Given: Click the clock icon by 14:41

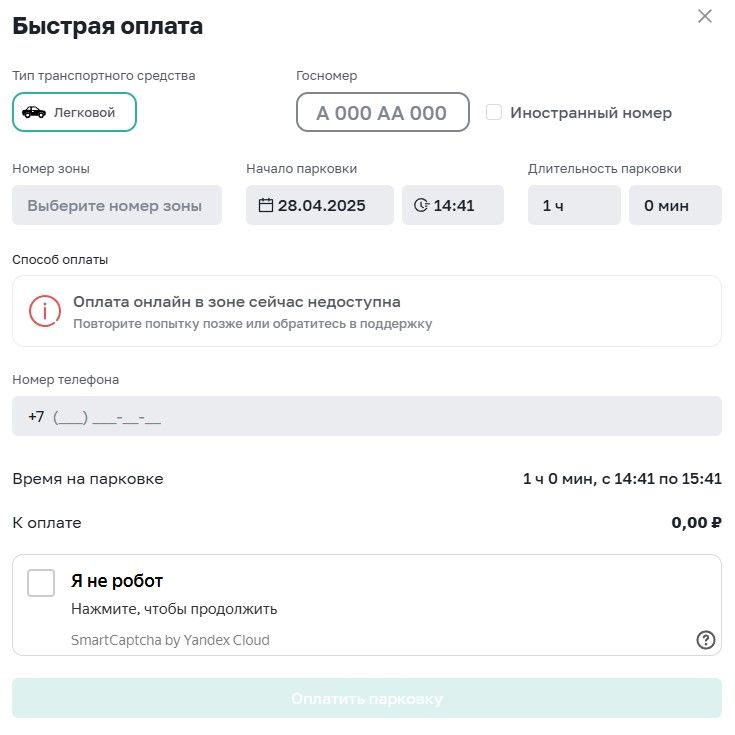Looking at the screenshot, I should tap(421, 205).
